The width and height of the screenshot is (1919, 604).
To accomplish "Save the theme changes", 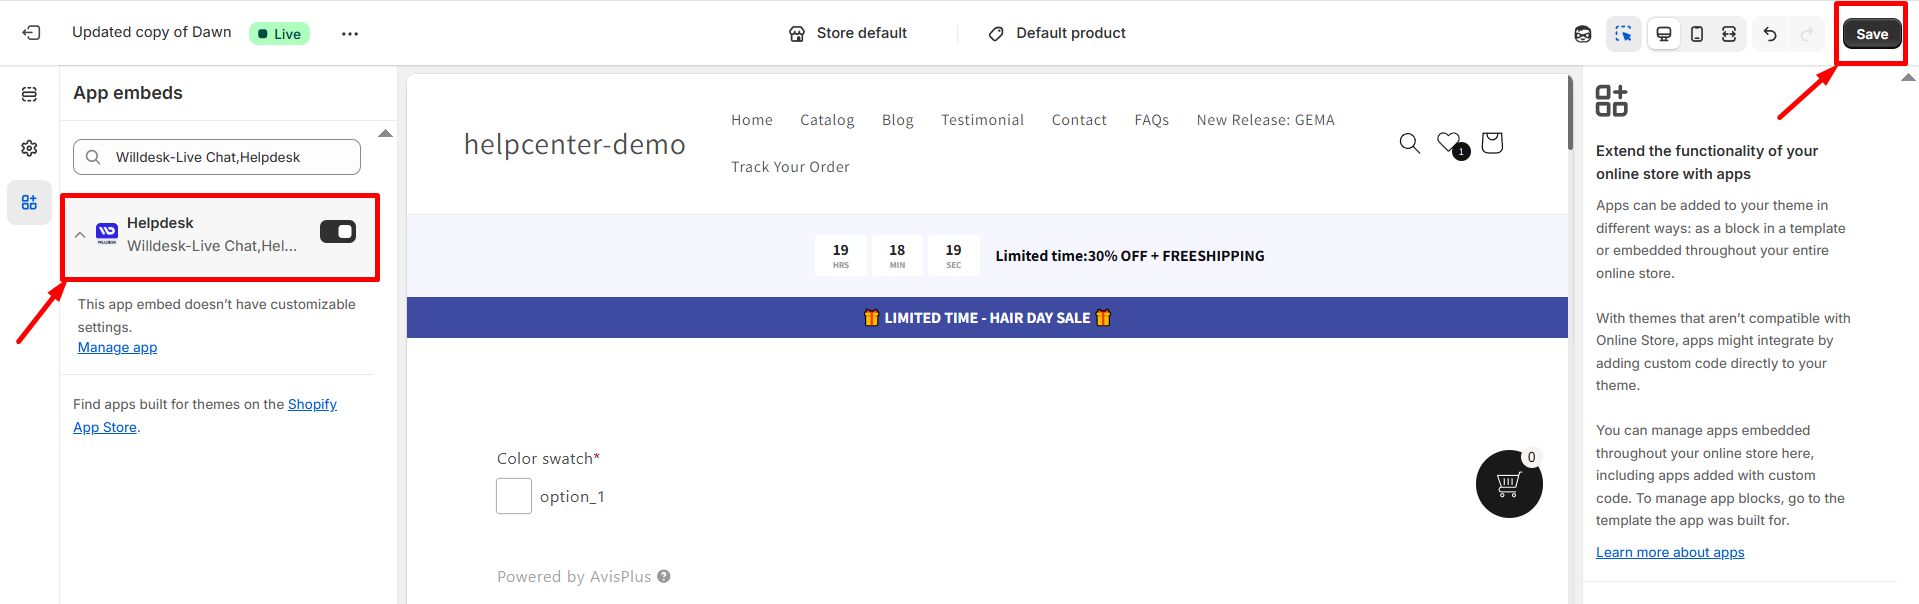I will click(x=1871, y=34).
